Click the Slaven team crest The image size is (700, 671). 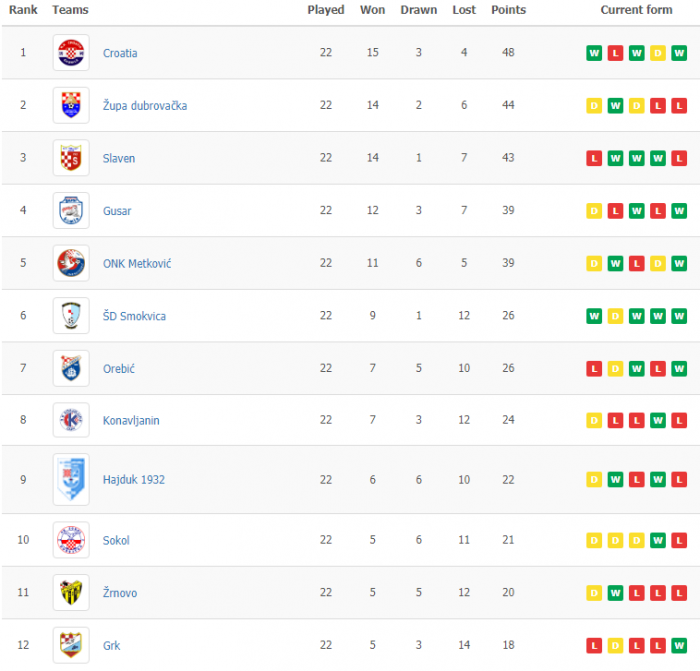click(71, 158)
